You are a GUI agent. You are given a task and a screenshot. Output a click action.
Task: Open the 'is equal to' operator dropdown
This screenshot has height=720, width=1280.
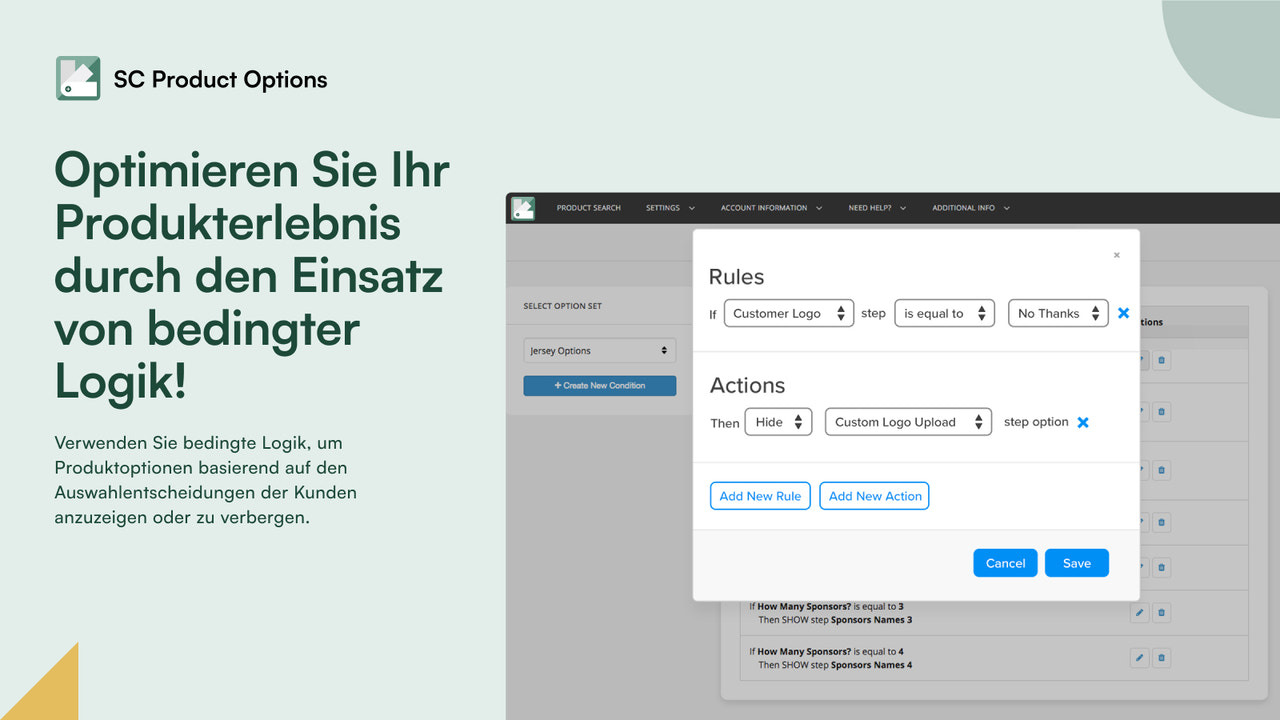[x=944, y=313]
